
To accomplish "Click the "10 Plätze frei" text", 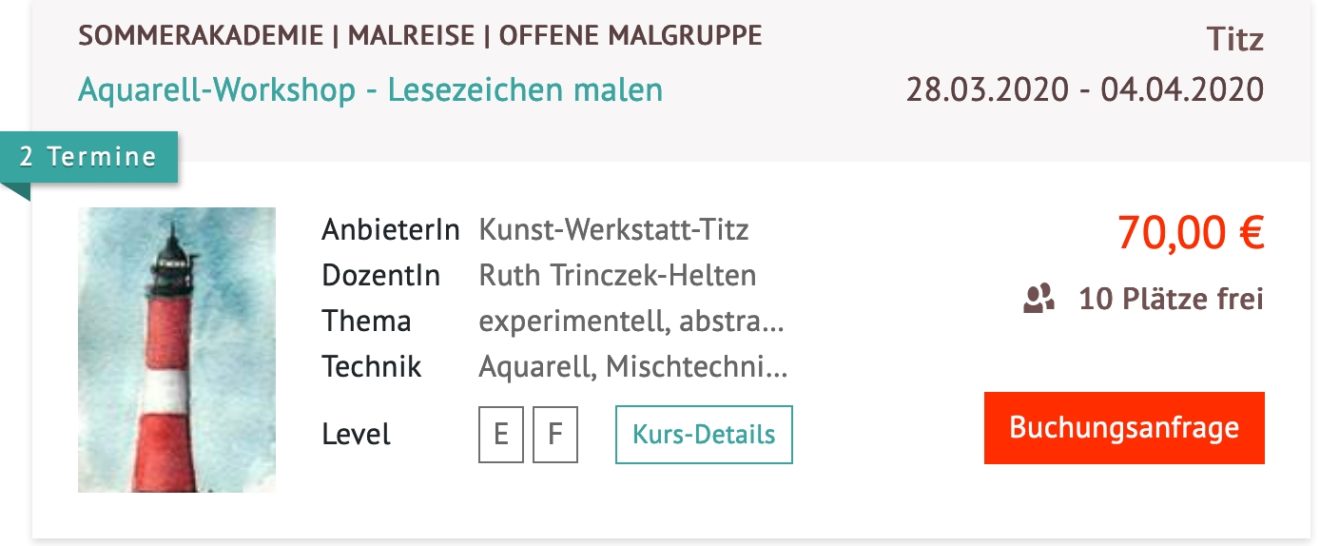I will click(x=1170, y=298).
